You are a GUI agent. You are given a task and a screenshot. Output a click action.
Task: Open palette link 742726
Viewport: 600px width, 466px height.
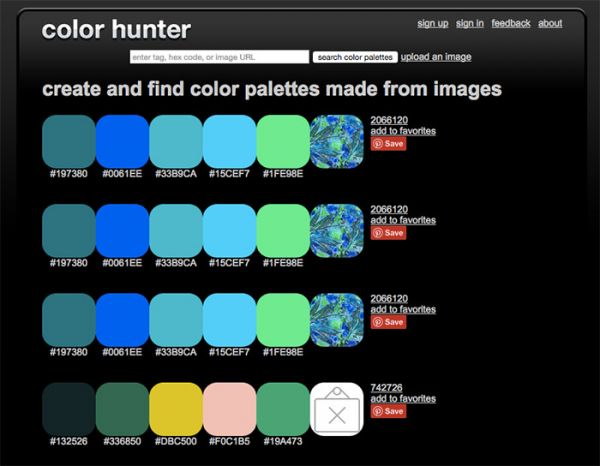[x=386, y=388]
